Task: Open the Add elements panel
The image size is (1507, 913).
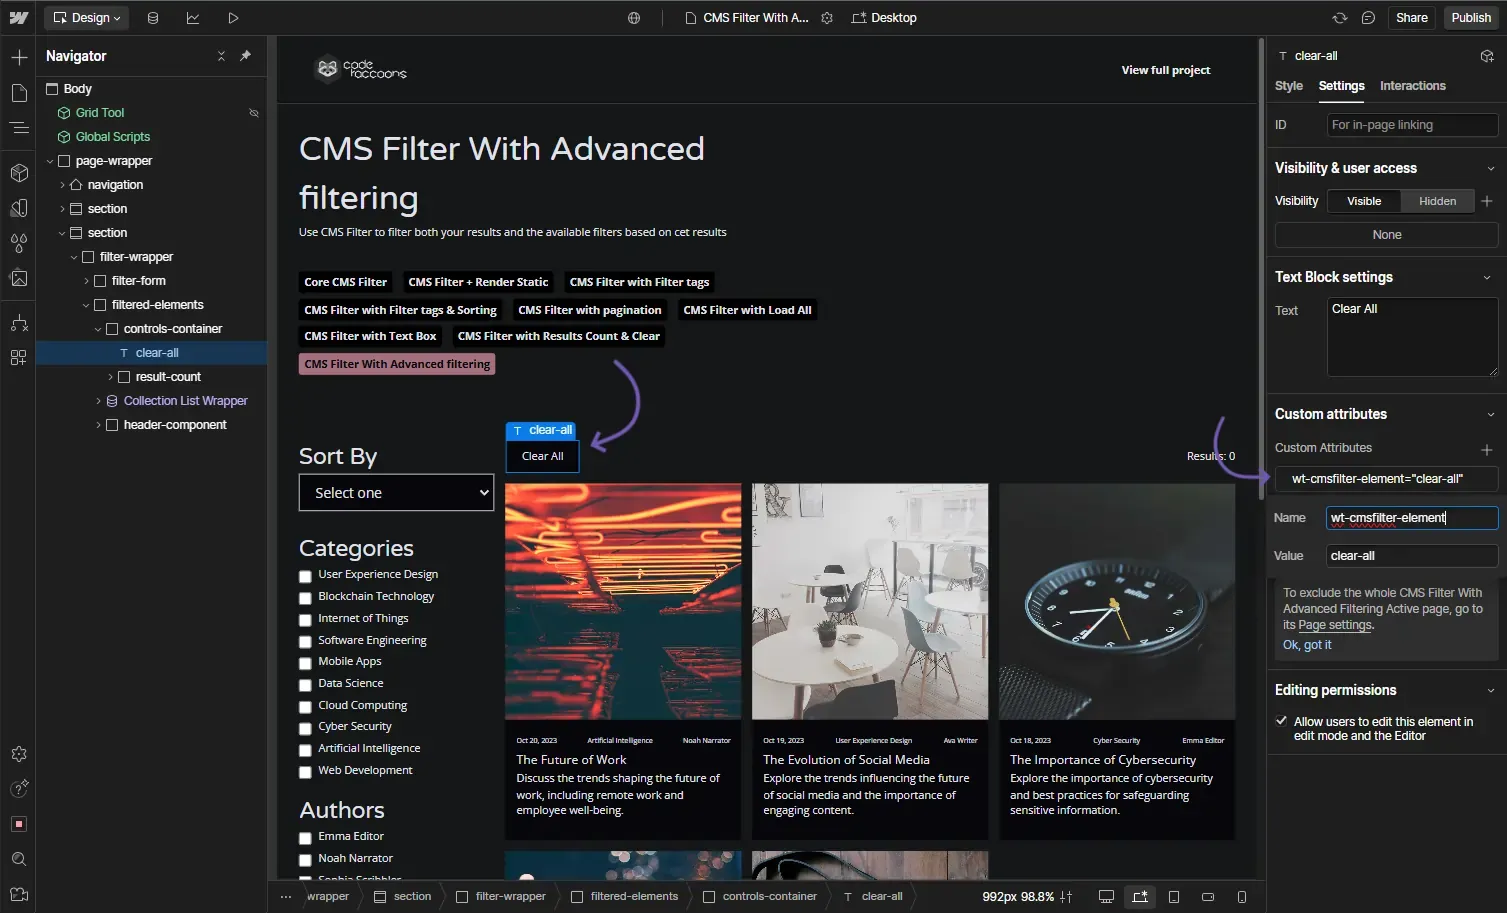Action: tap(19, 57)
